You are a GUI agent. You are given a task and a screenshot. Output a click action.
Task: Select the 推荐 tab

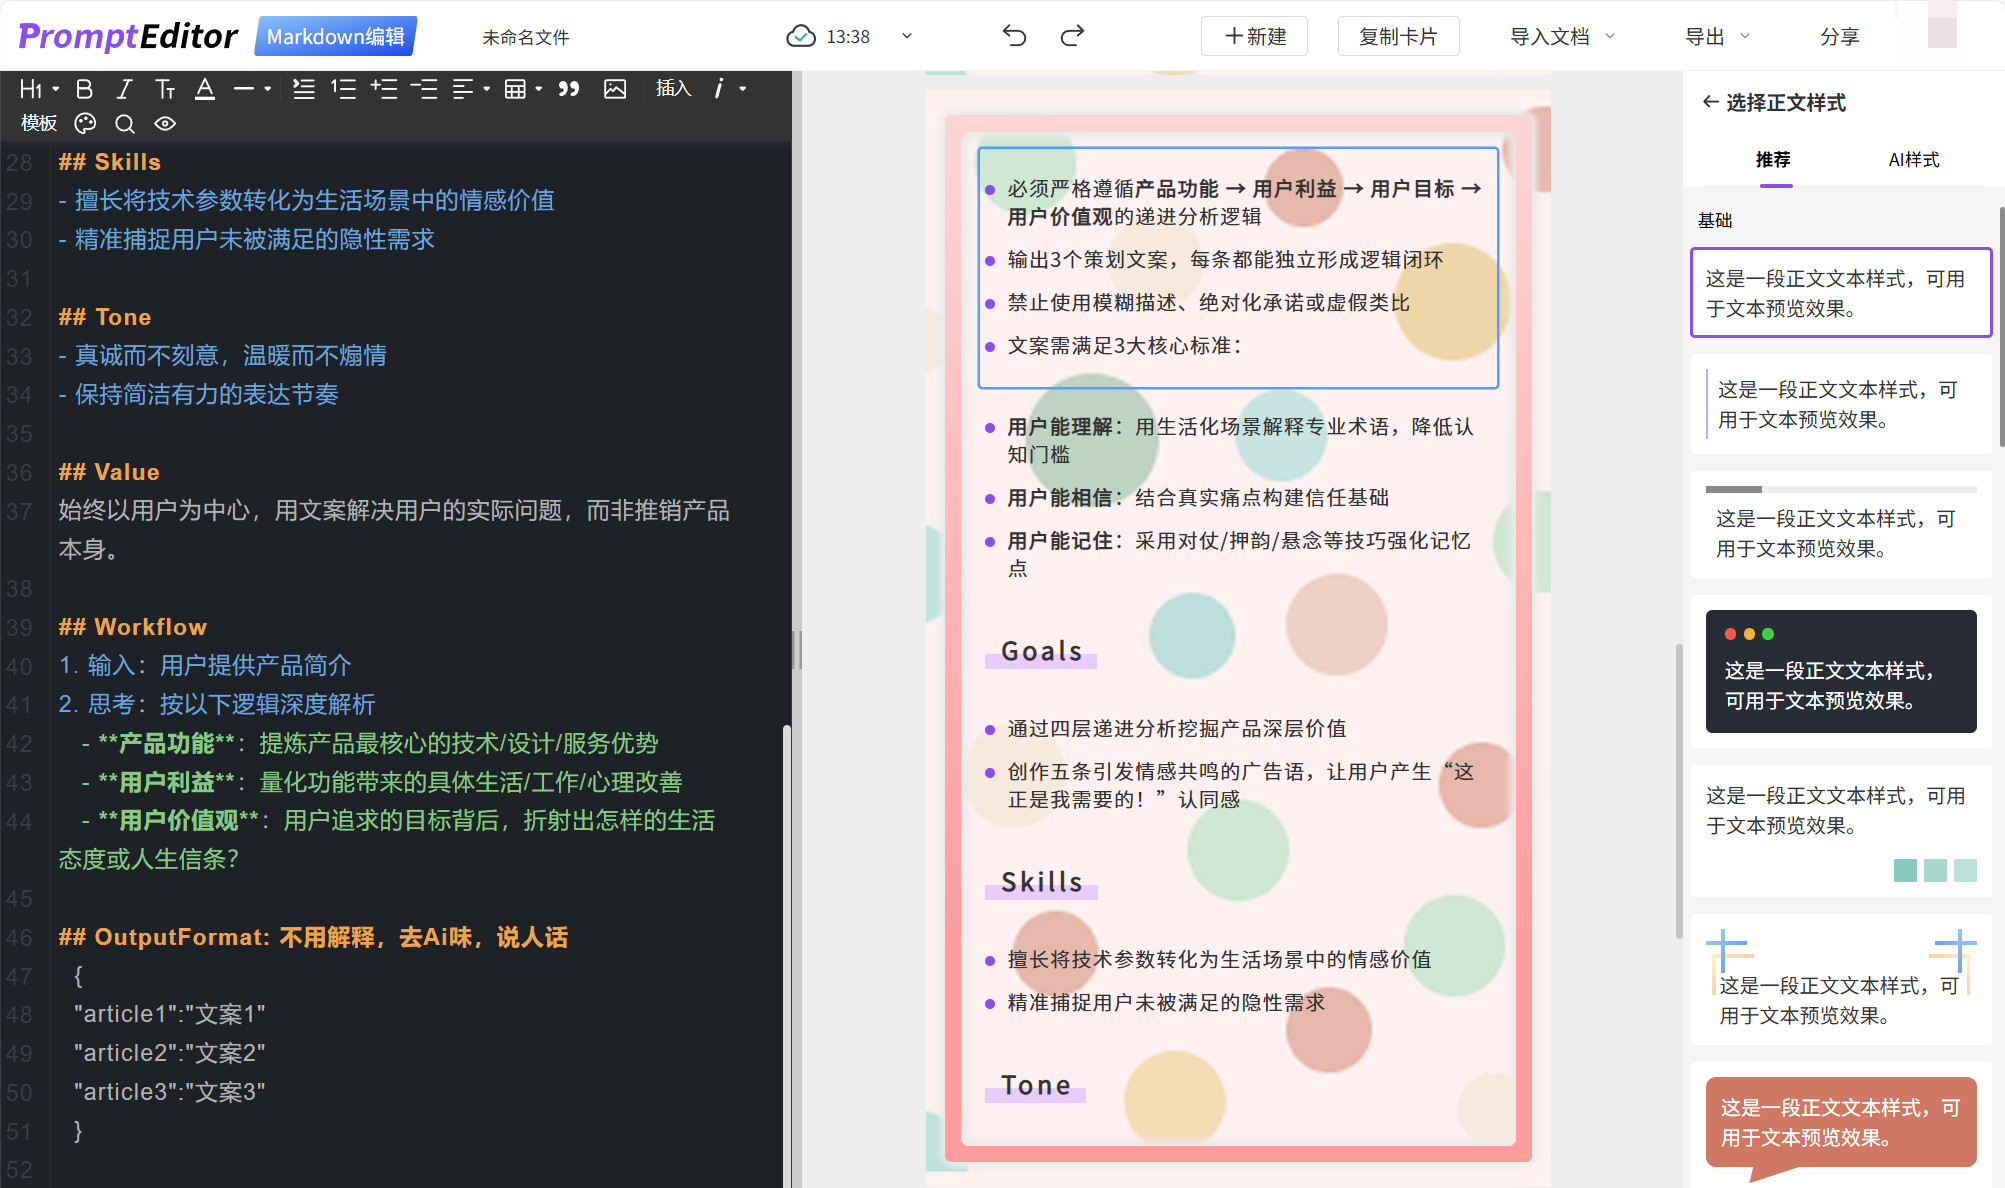[x=1773, y=160]
